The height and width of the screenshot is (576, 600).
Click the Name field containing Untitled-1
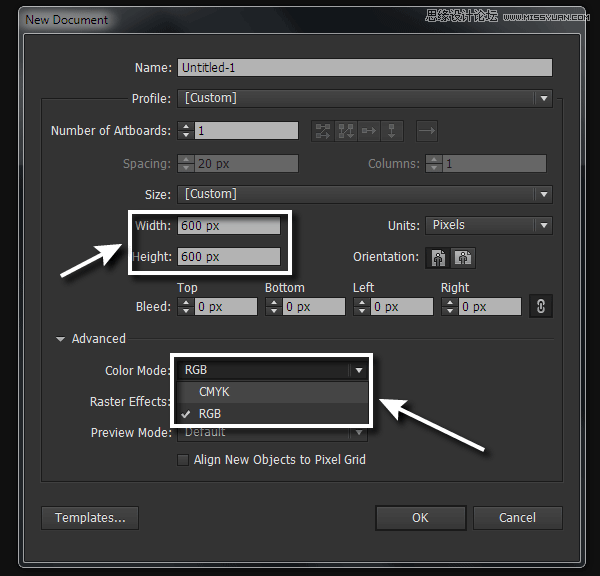[x=365, y=68]
